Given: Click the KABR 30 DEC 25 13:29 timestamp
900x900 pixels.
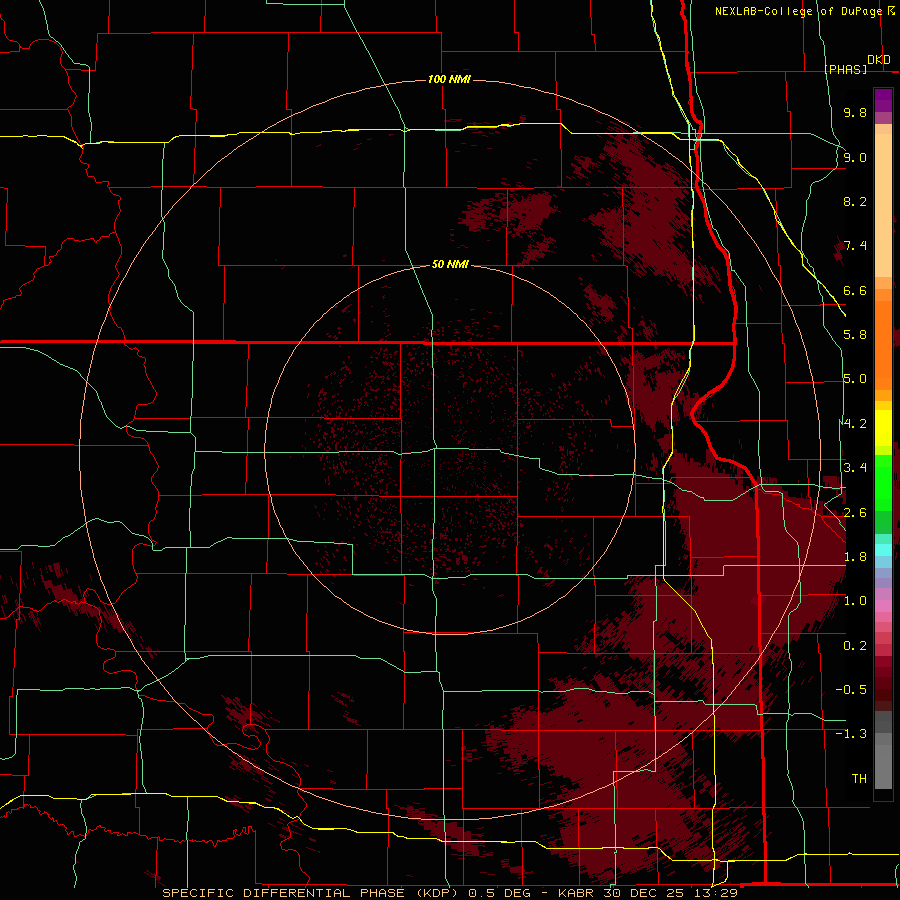Looking at the screenshot, I should point(647,893).
